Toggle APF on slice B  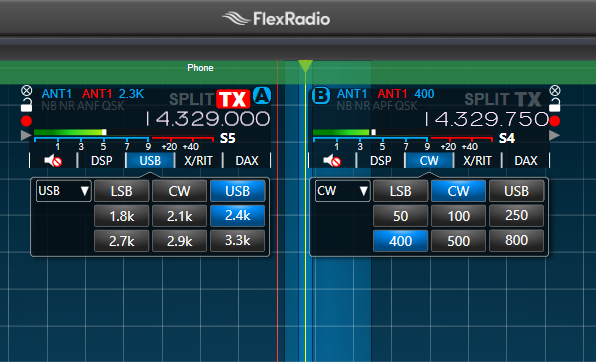point(382,105)
